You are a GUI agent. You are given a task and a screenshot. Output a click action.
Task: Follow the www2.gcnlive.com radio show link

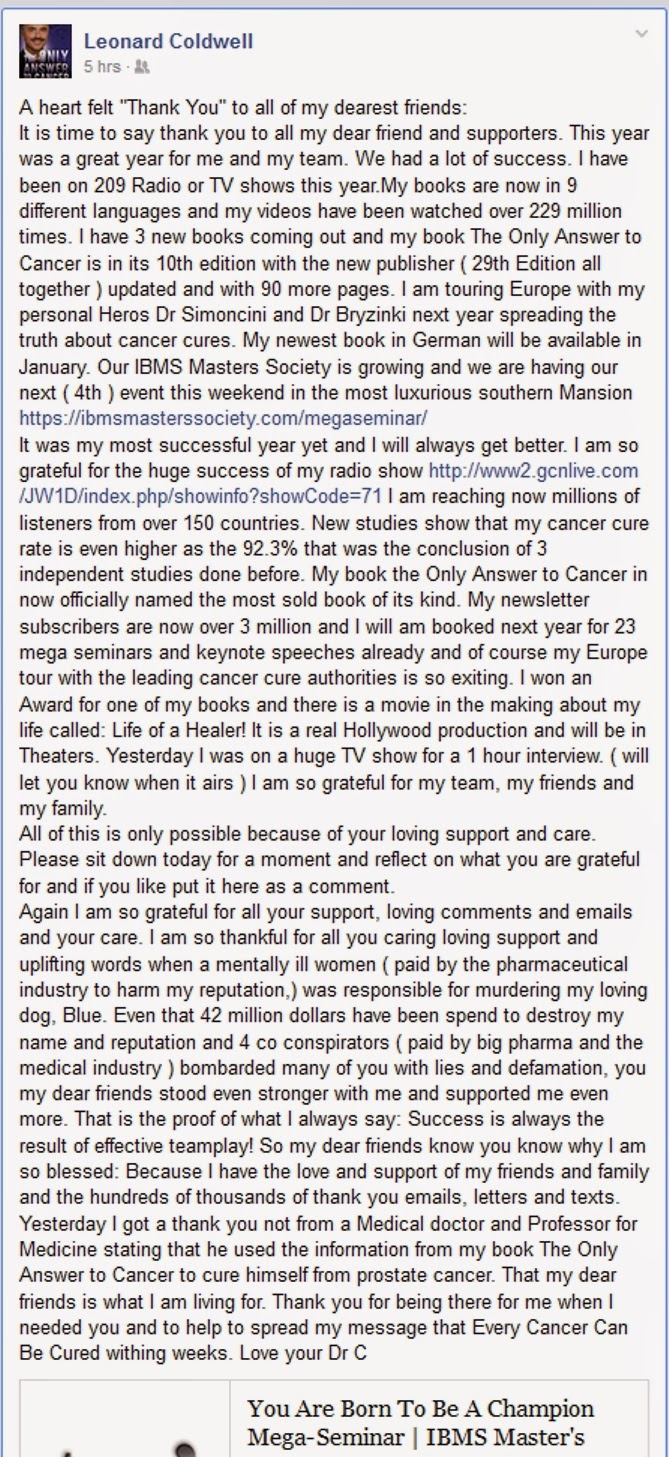pyautogui.click(x=533, y=468)
